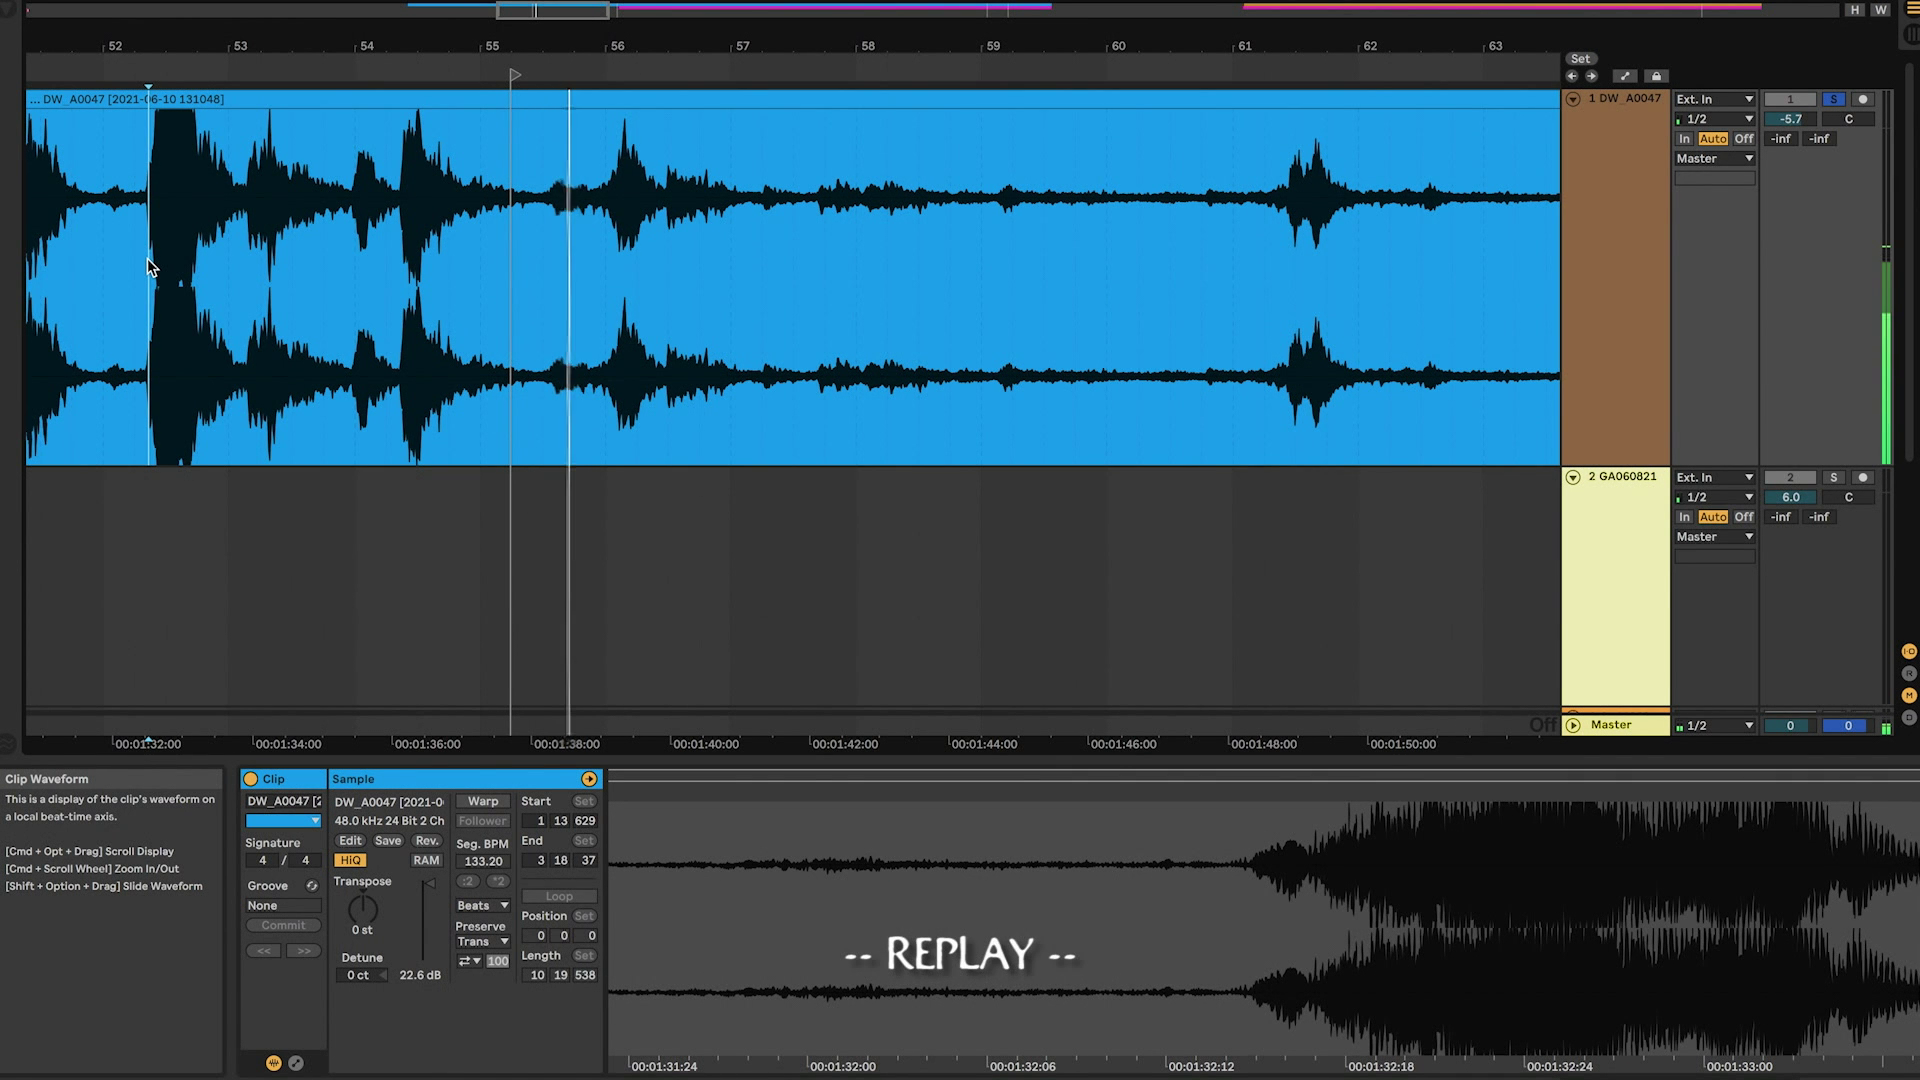Image resolution: width=1920 pixels, height=1080 pixels.
Task: Show the sample box waveform icon
Action: [x=273, y=1063]
